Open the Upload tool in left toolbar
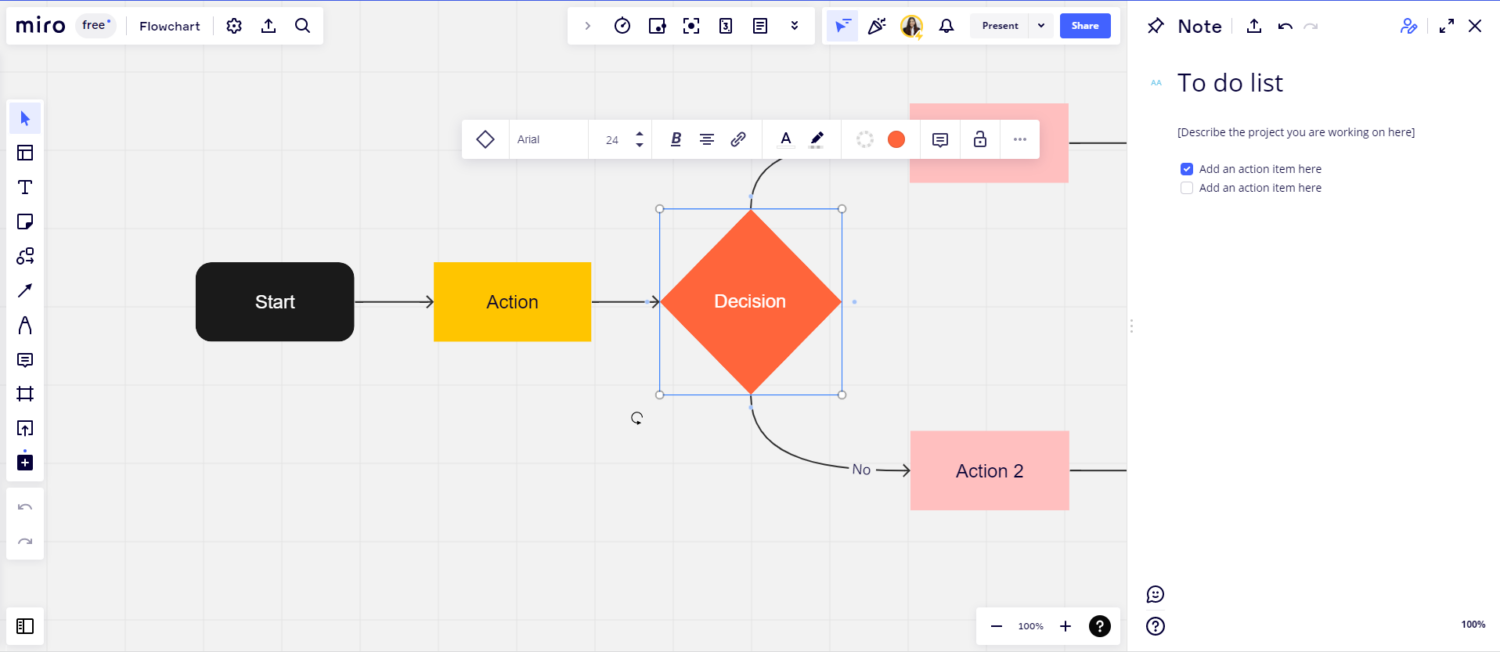The width and height of the screenshot is (1500, 652). [25, 428]
